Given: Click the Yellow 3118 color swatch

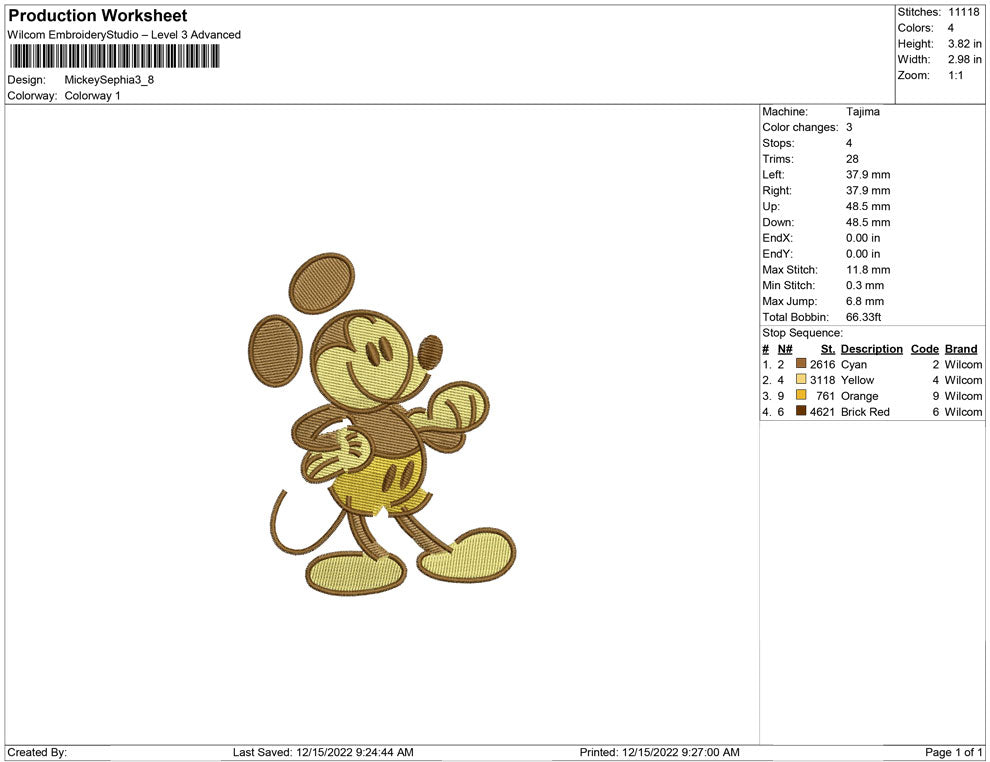Looking at the screenshot, I should (x=801, y=379).
